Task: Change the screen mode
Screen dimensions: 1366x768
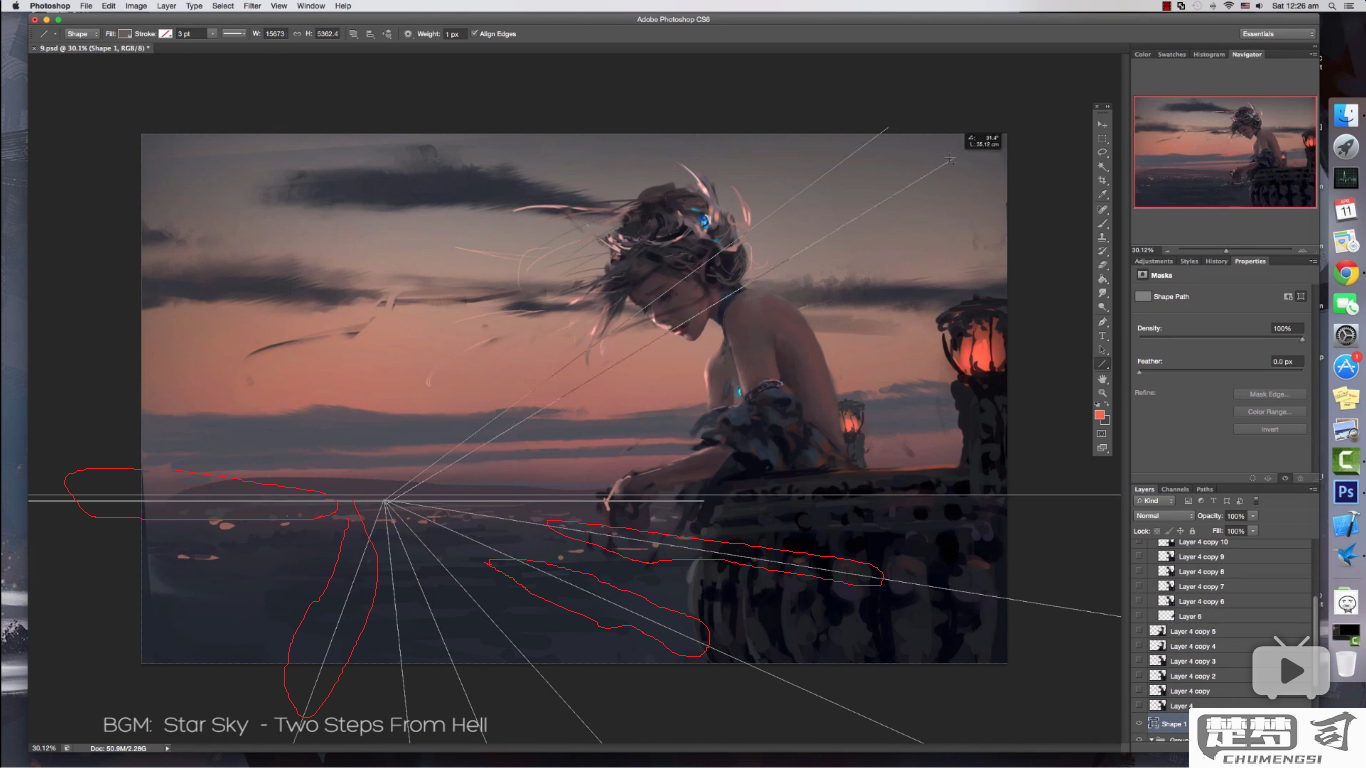Action: (1102, 449)
